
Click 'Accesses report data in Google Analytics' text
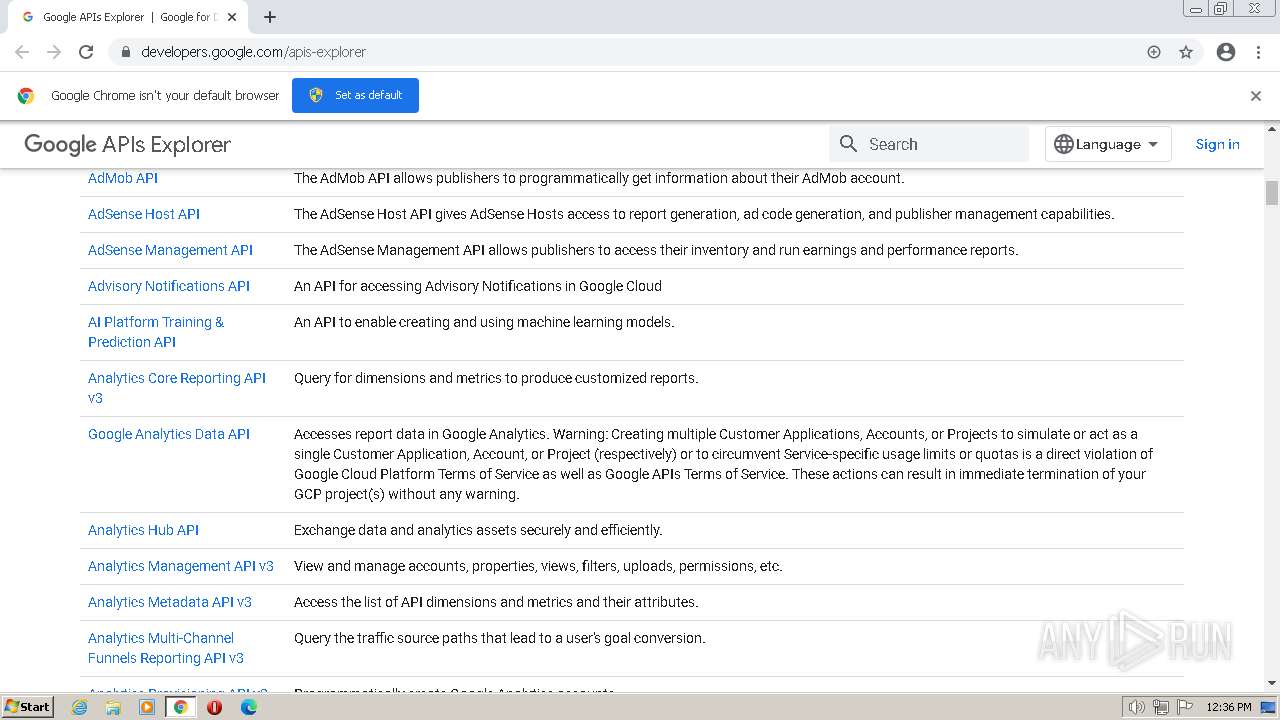click(724, 464)
